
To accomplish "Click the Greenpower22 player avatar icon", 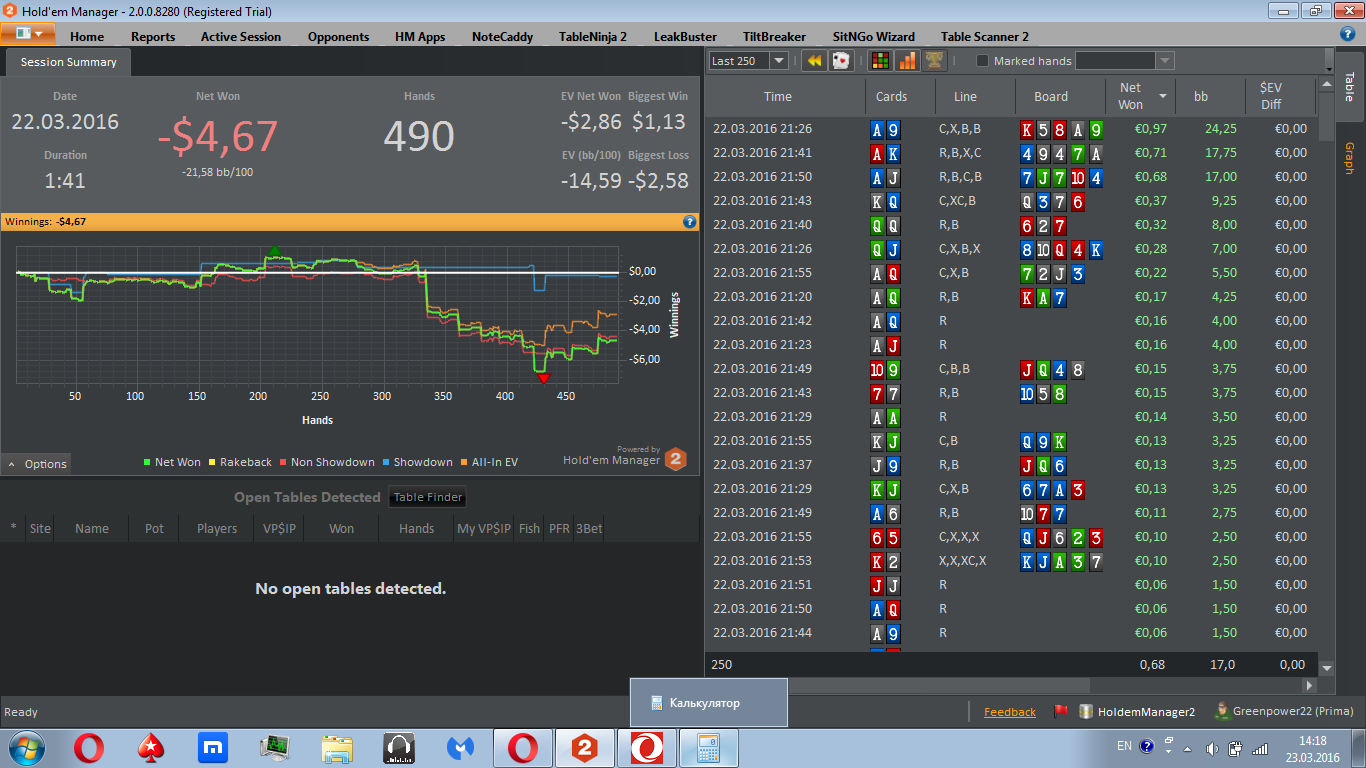I will click(1221, 711).
